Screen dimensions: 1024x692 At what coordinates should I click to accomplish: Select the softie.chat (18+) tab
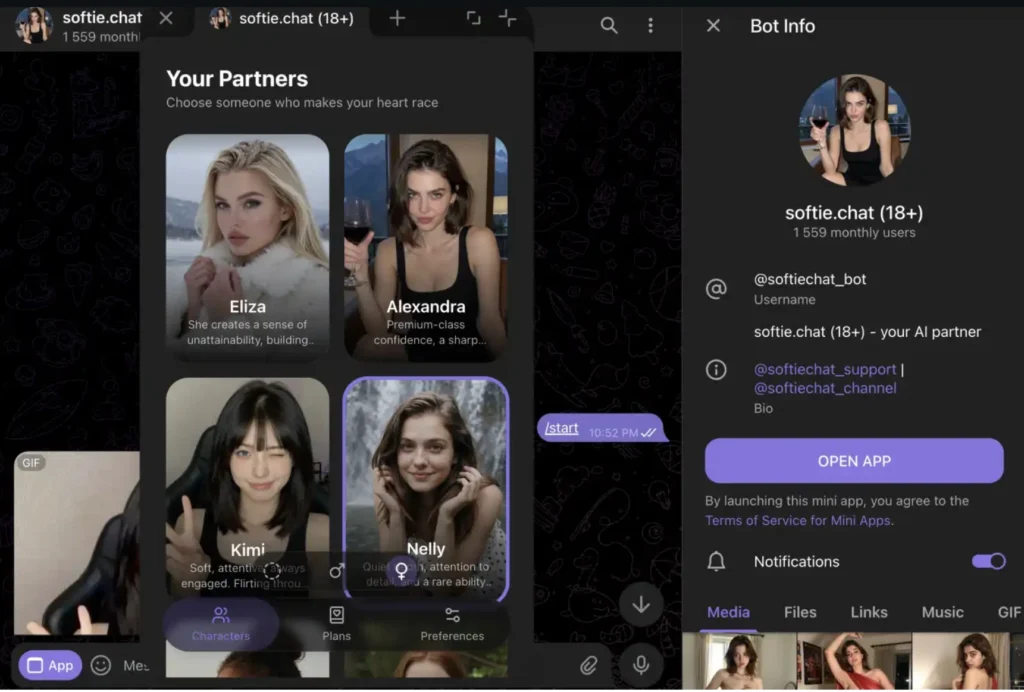[x=282, y=18]
